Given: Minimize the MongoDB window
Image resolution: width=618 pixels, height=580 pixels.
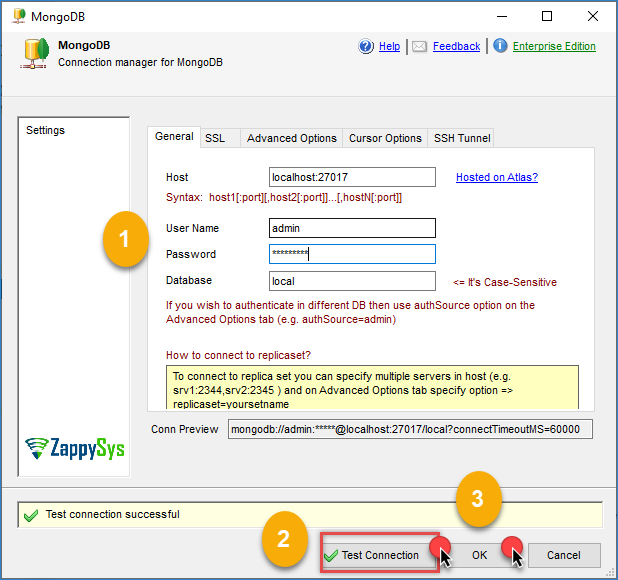Looking at the screenshot, I should pos(502,16).
